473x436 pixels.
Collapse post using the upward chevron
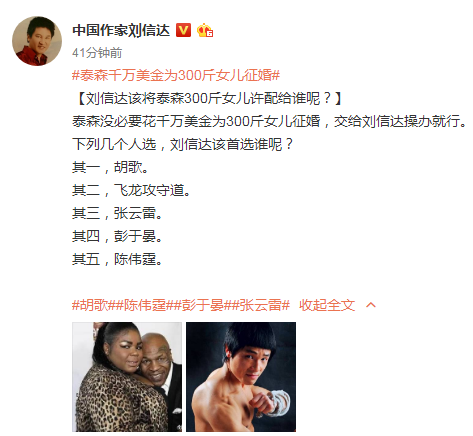click(x=371, y=305)
